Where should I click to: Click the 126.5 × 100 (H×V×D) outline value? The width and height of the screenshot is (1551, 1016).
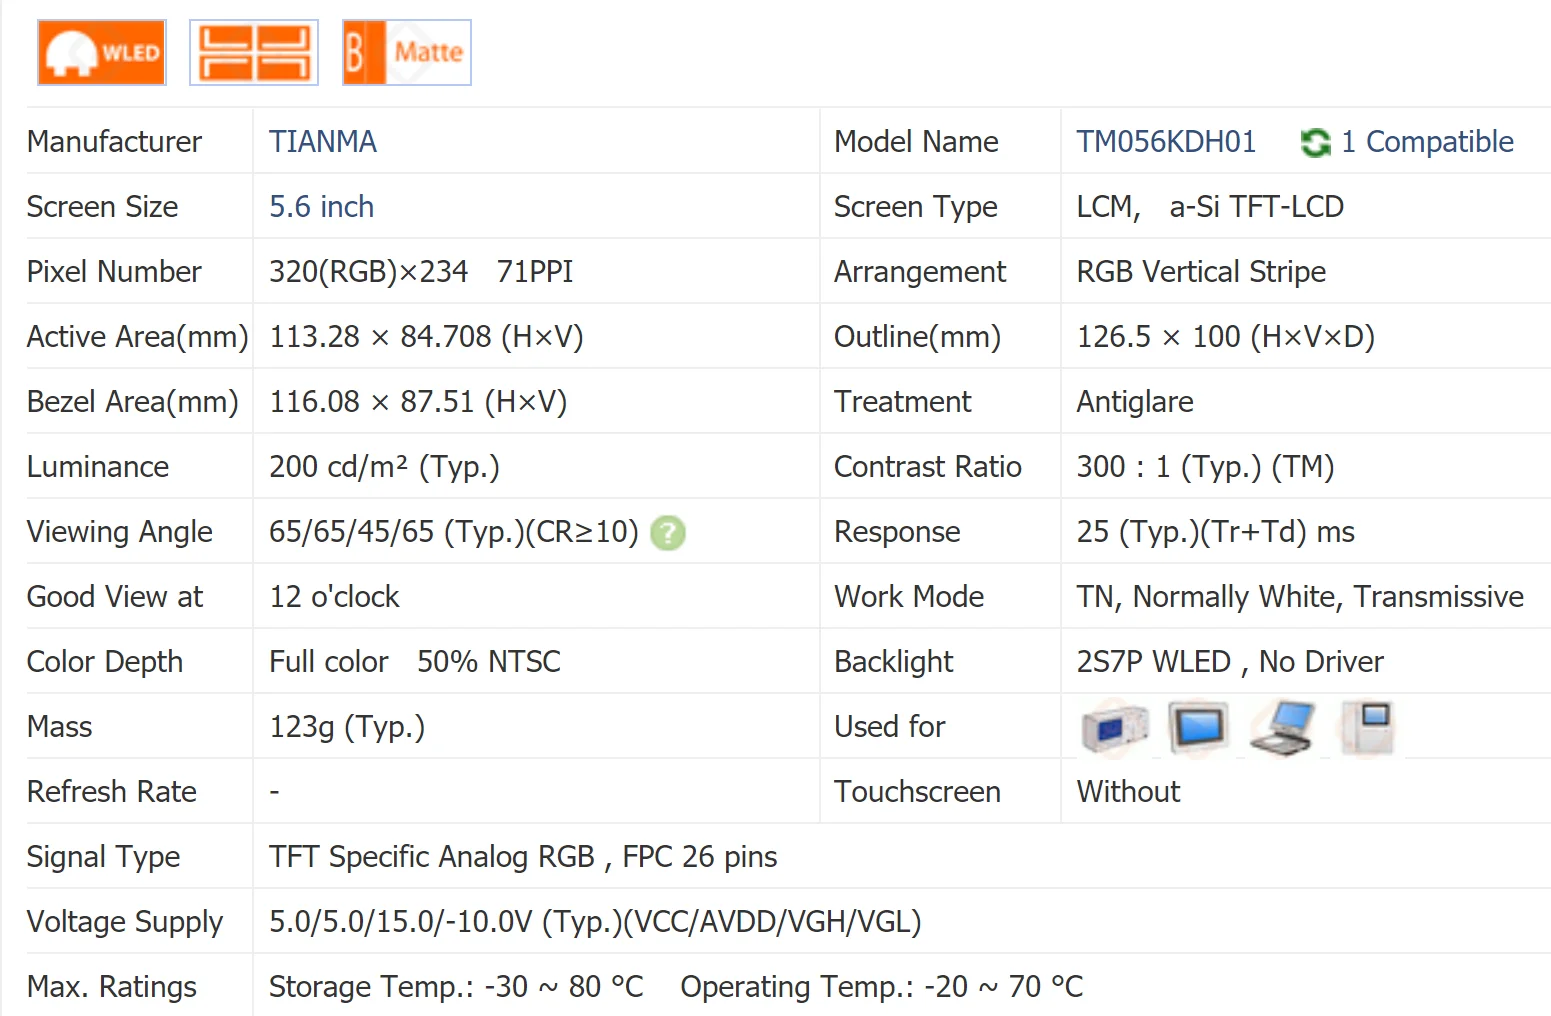[1226, 337]
